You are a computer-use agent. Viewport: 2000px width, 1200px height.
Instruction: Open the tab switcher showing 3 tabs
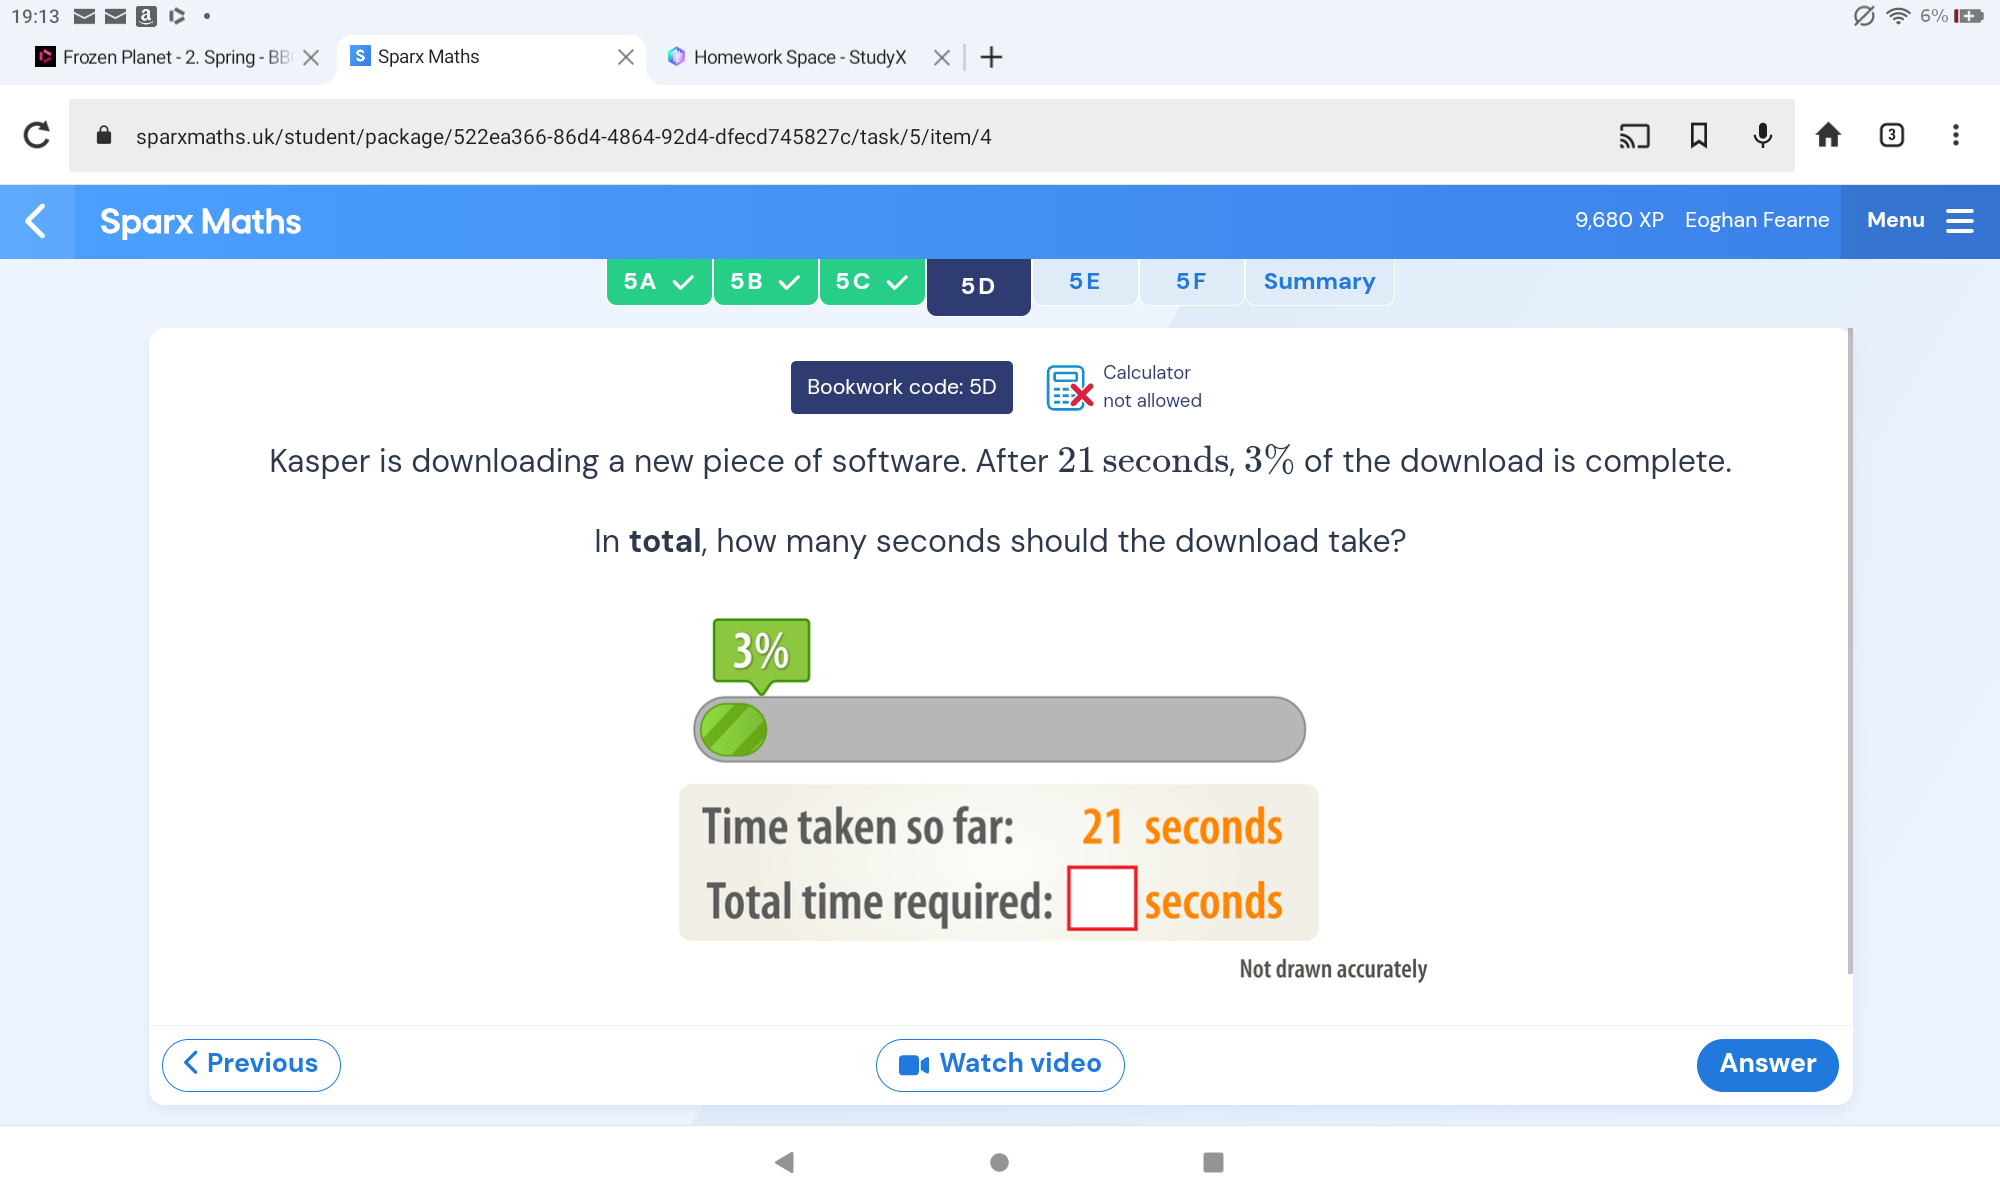point(1892,135)
